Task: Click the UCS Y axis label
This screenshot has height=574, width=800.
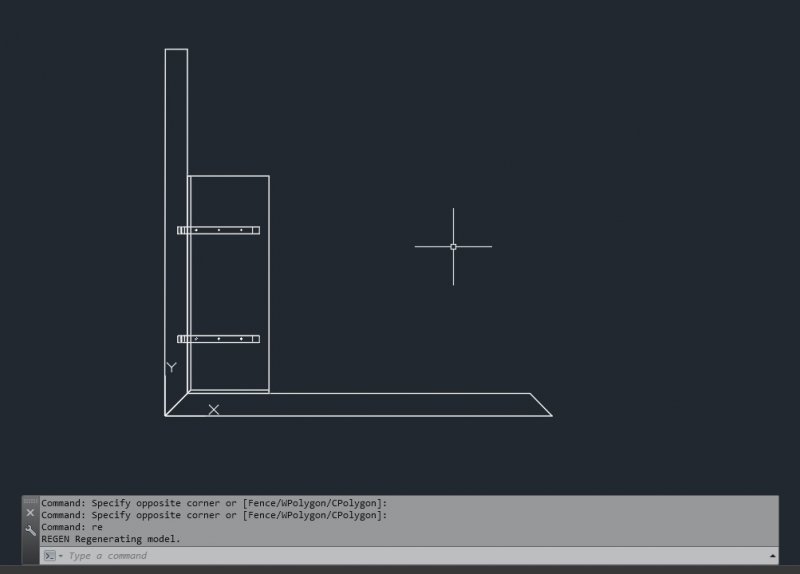Action: (171, 367)
